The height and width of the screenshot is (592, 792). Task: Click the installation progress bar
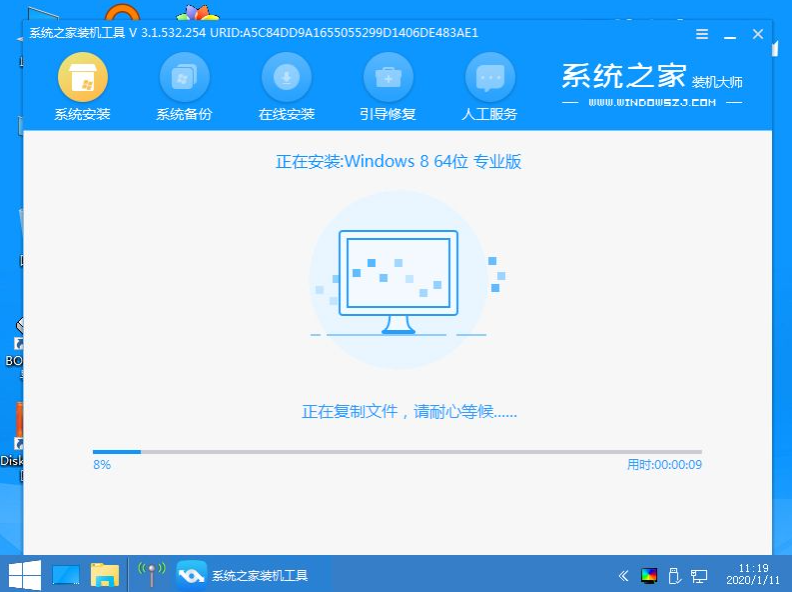[x=397, y=452]
